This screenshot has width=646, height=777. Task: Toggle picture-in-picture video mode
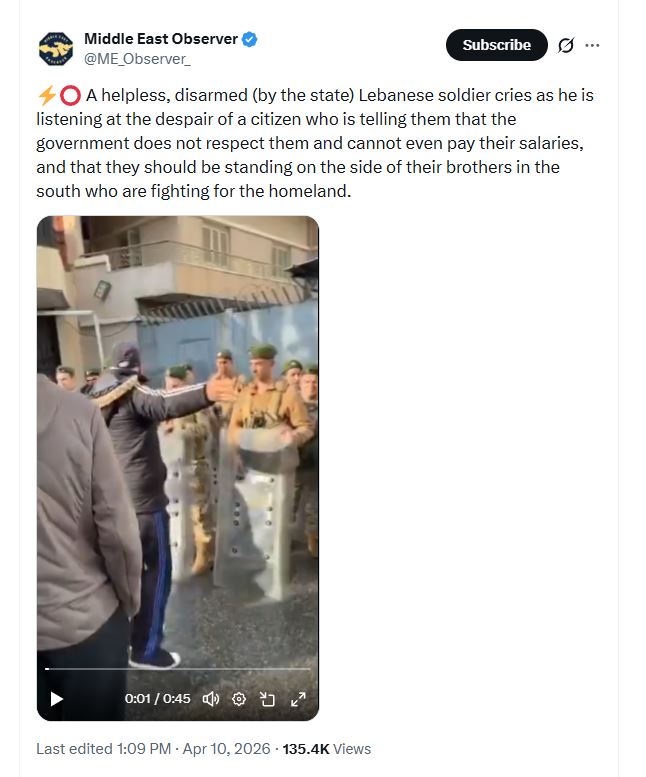268,699
